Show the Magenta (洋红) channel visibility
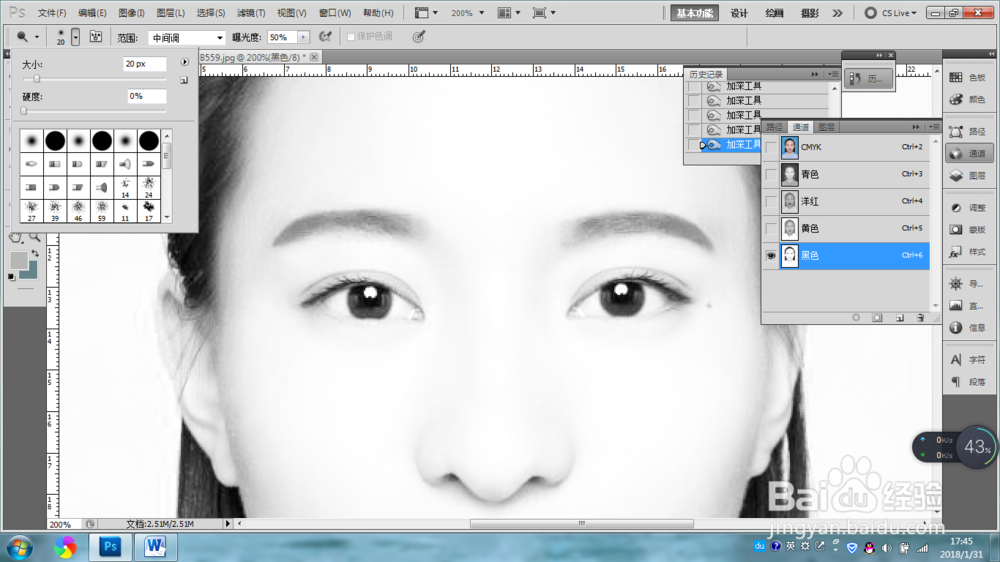This screenshot has height=562, width=1000. (x=771, y=202)
